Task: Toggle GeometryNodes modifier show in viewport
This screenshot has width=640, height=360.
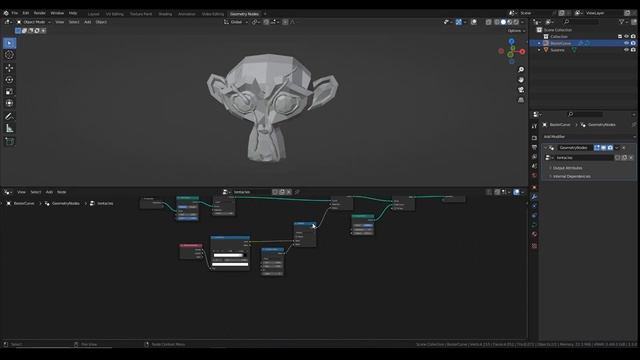Action: tap(603, 148)
